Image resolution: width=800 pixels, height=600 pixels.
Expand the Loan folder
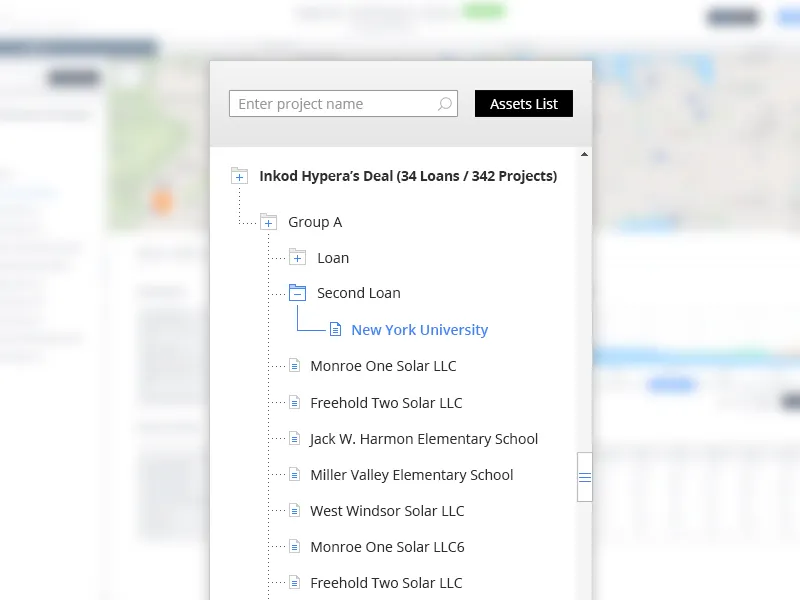(297, 257)
